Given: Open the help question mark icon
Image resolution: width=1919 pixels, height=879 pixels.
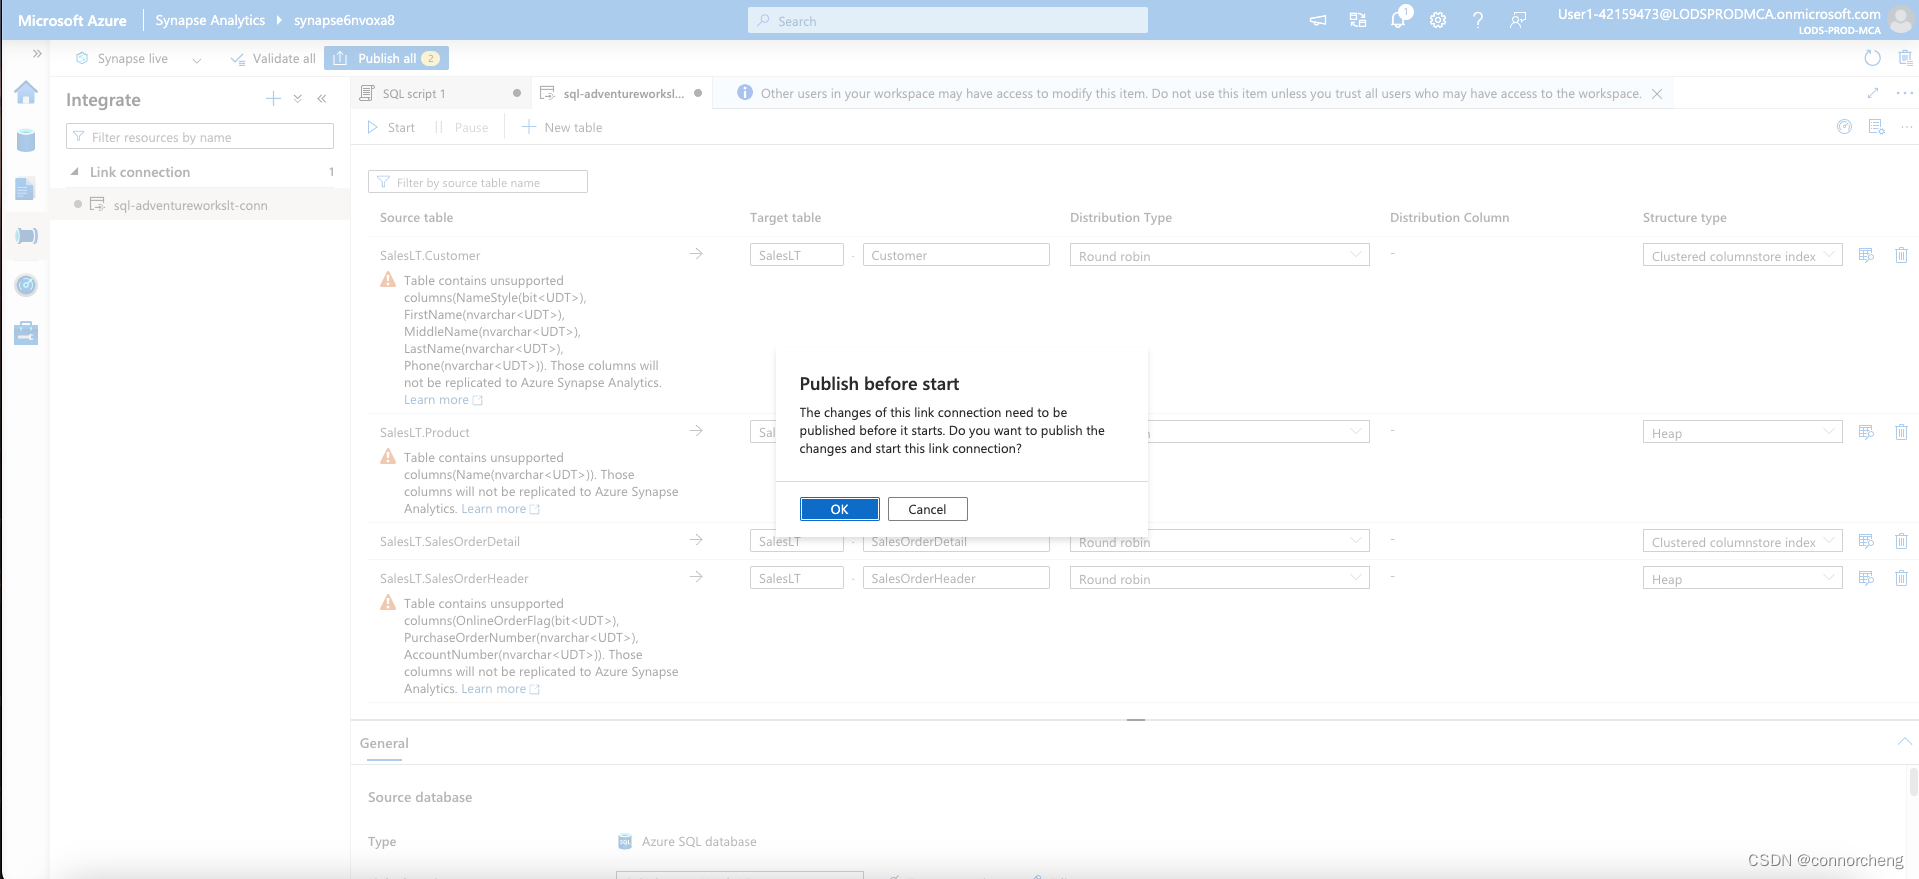Looking at the screenshot, I should (x=1478, y=20).
